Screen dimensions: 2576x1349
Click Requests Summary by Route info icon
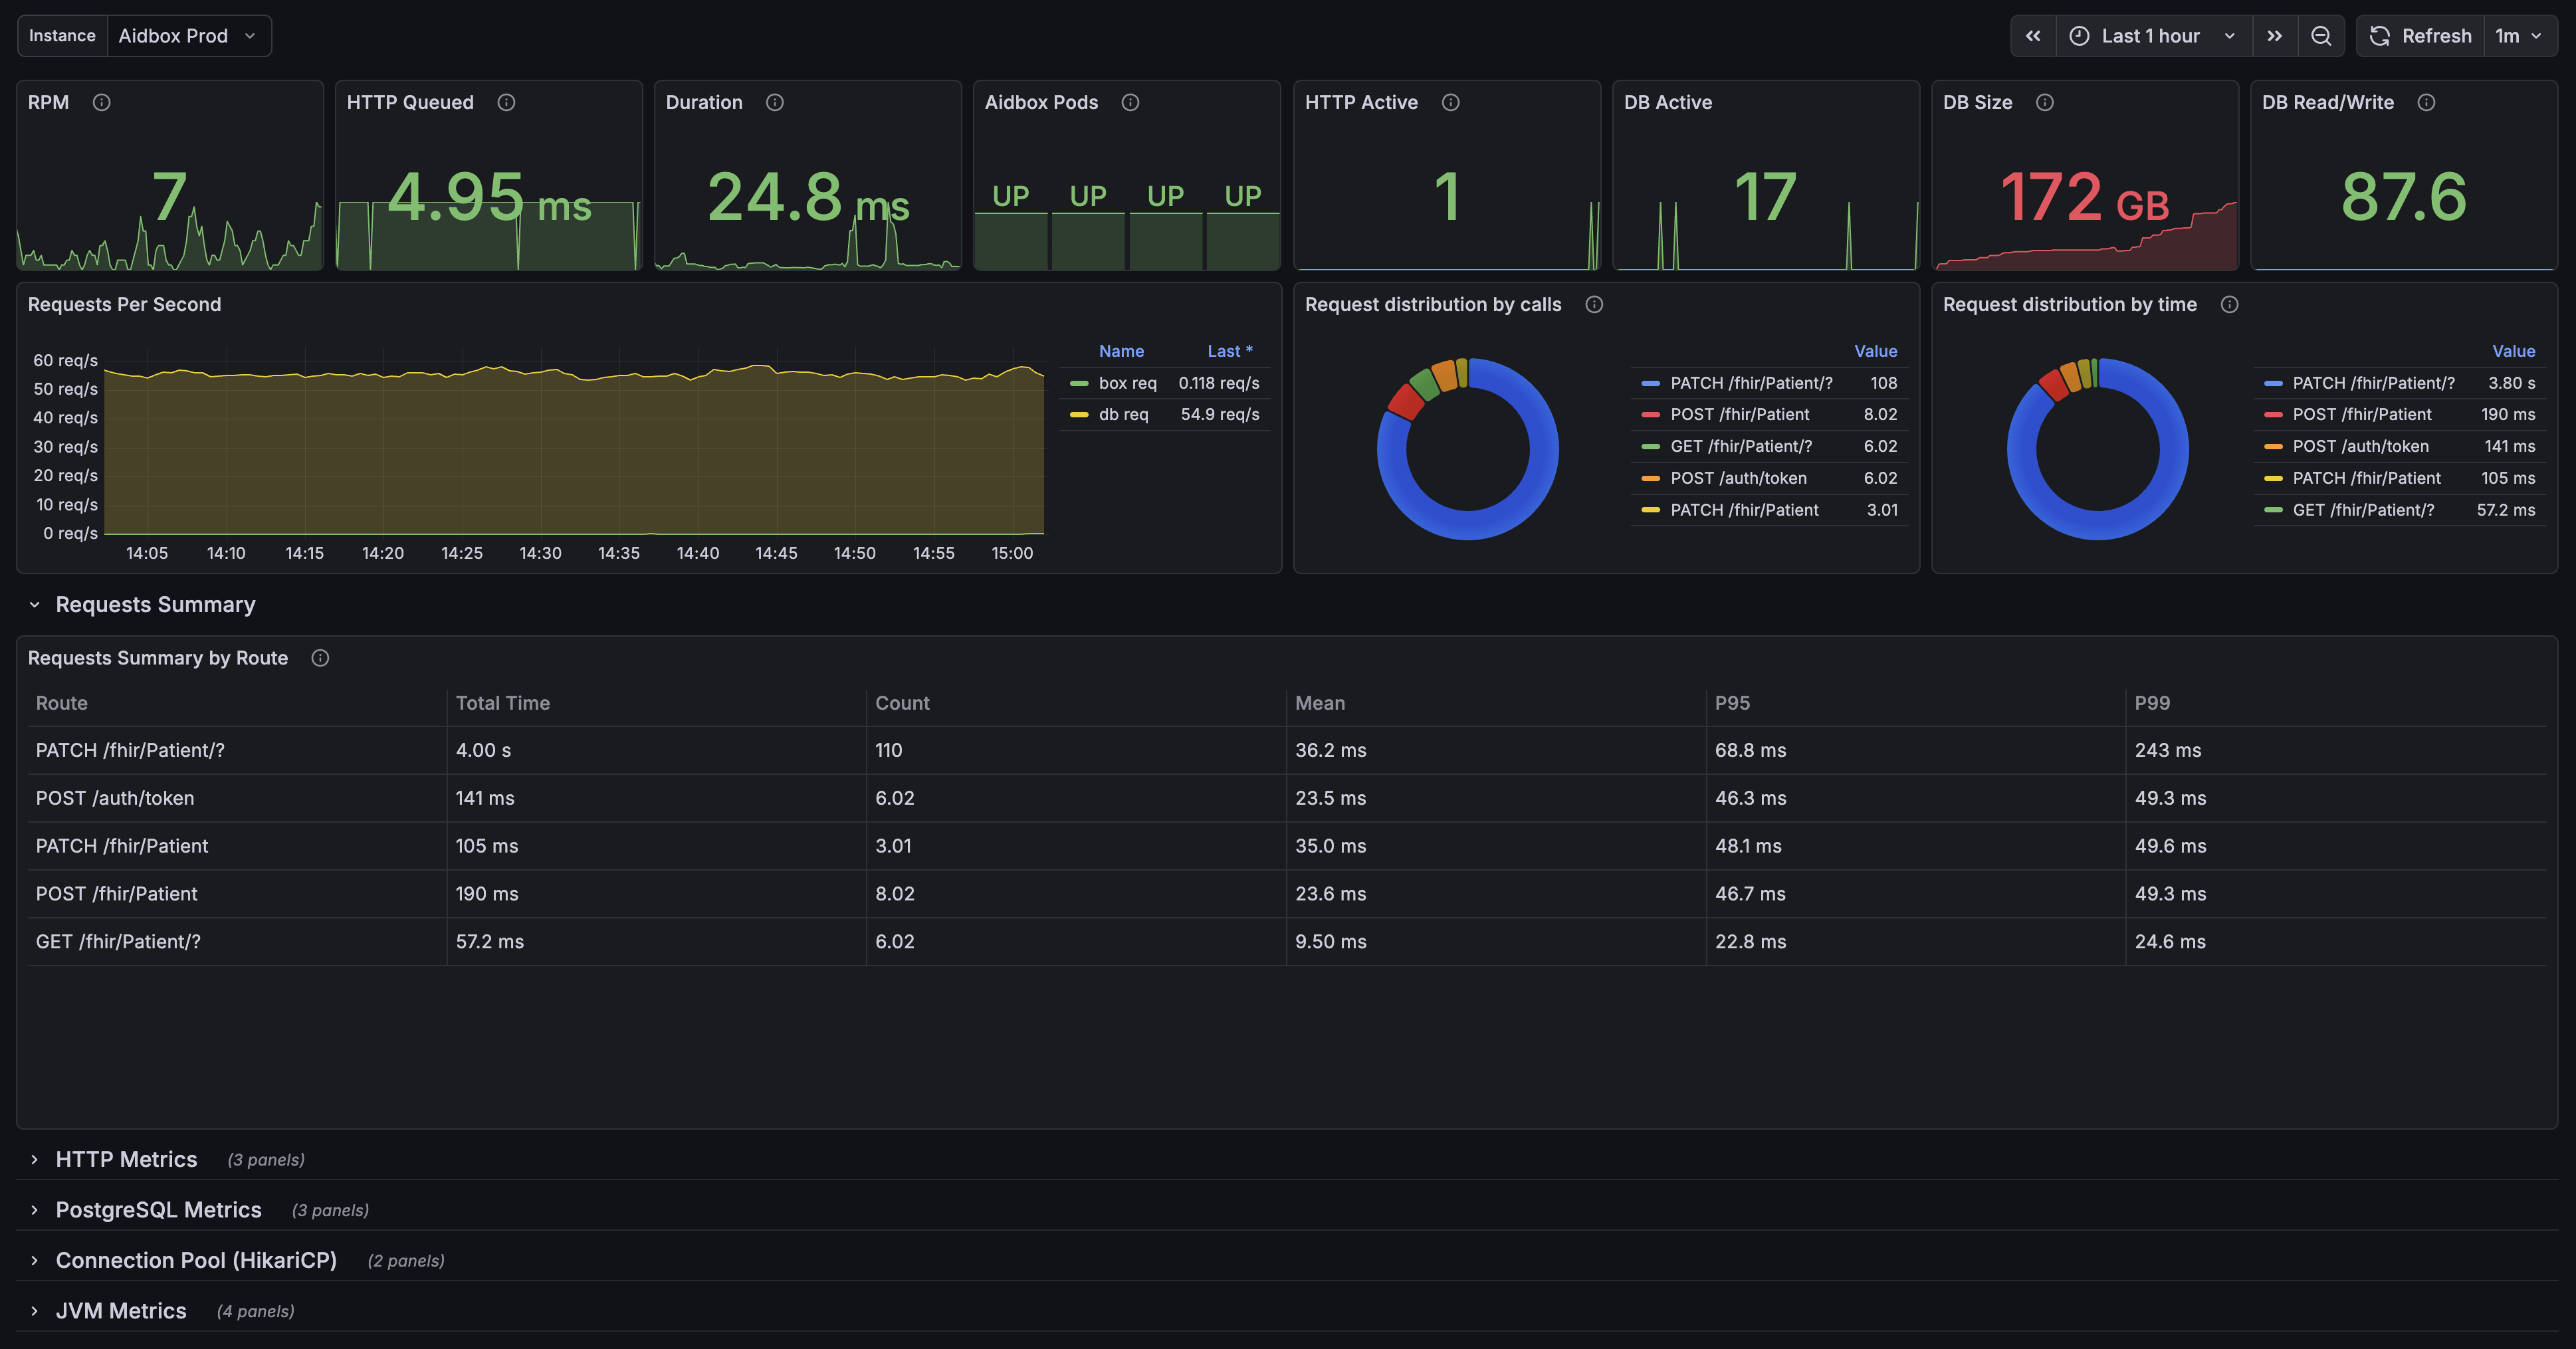320,658
